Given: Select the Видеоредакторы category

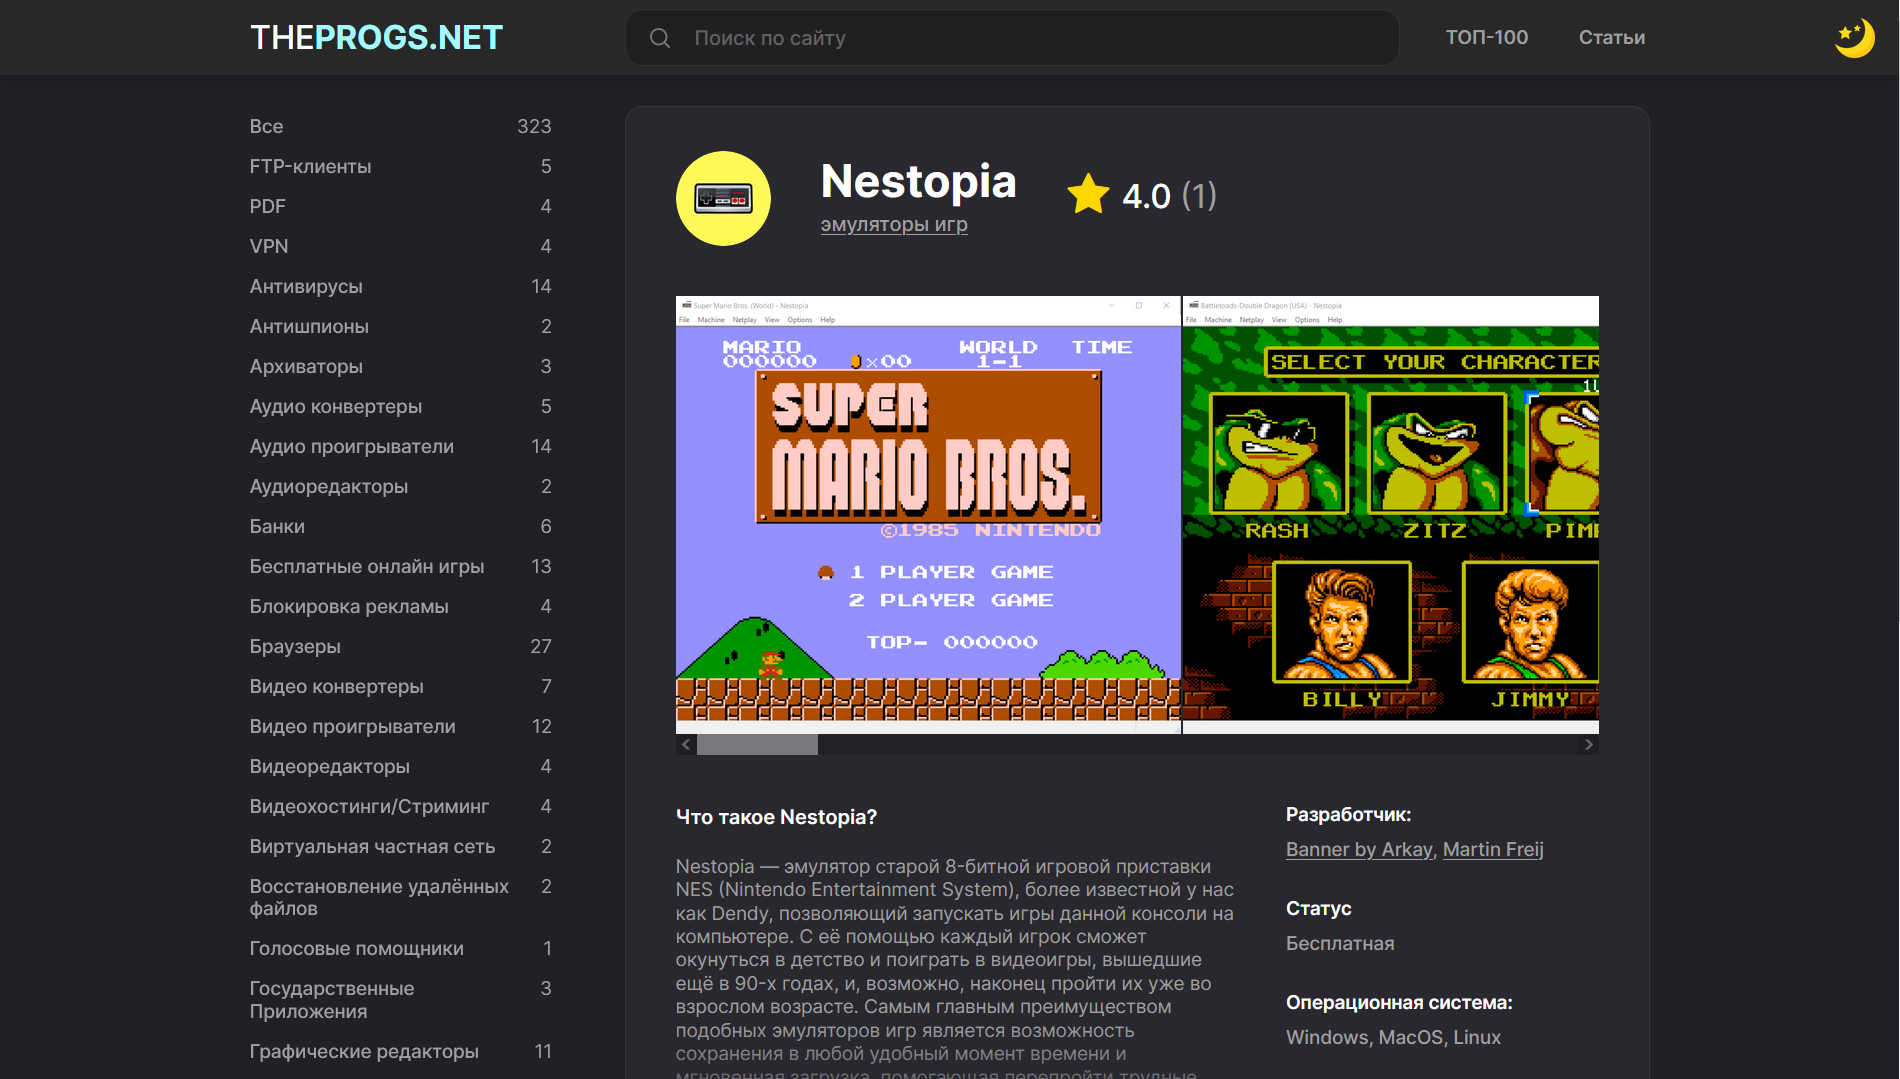Looking at the screenshot, I should click(400, 767).
